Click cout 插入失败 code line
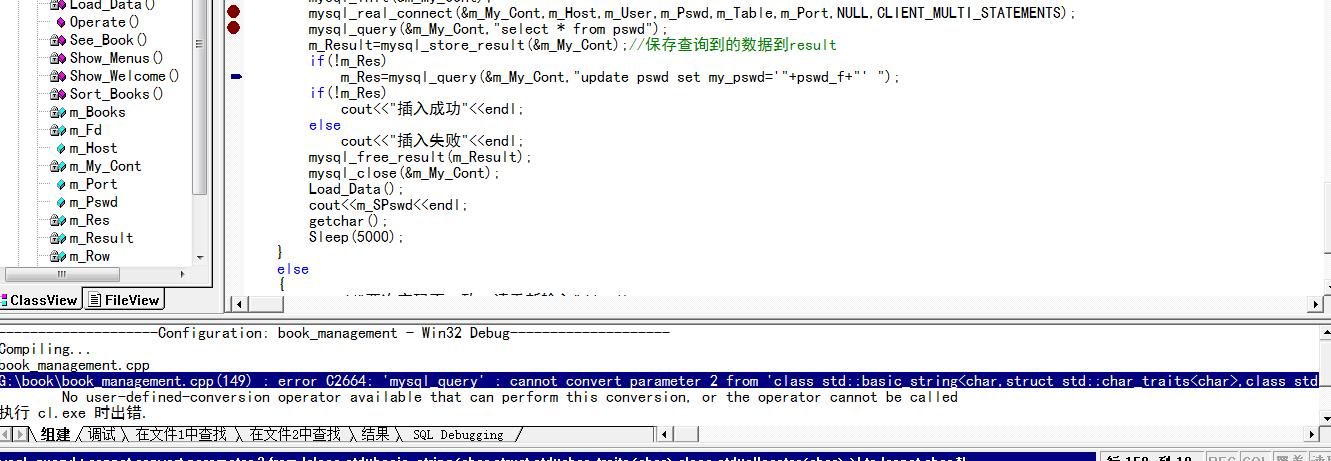Image resolution: width=1331 pixels, height=461 pixels. point(432,141)
